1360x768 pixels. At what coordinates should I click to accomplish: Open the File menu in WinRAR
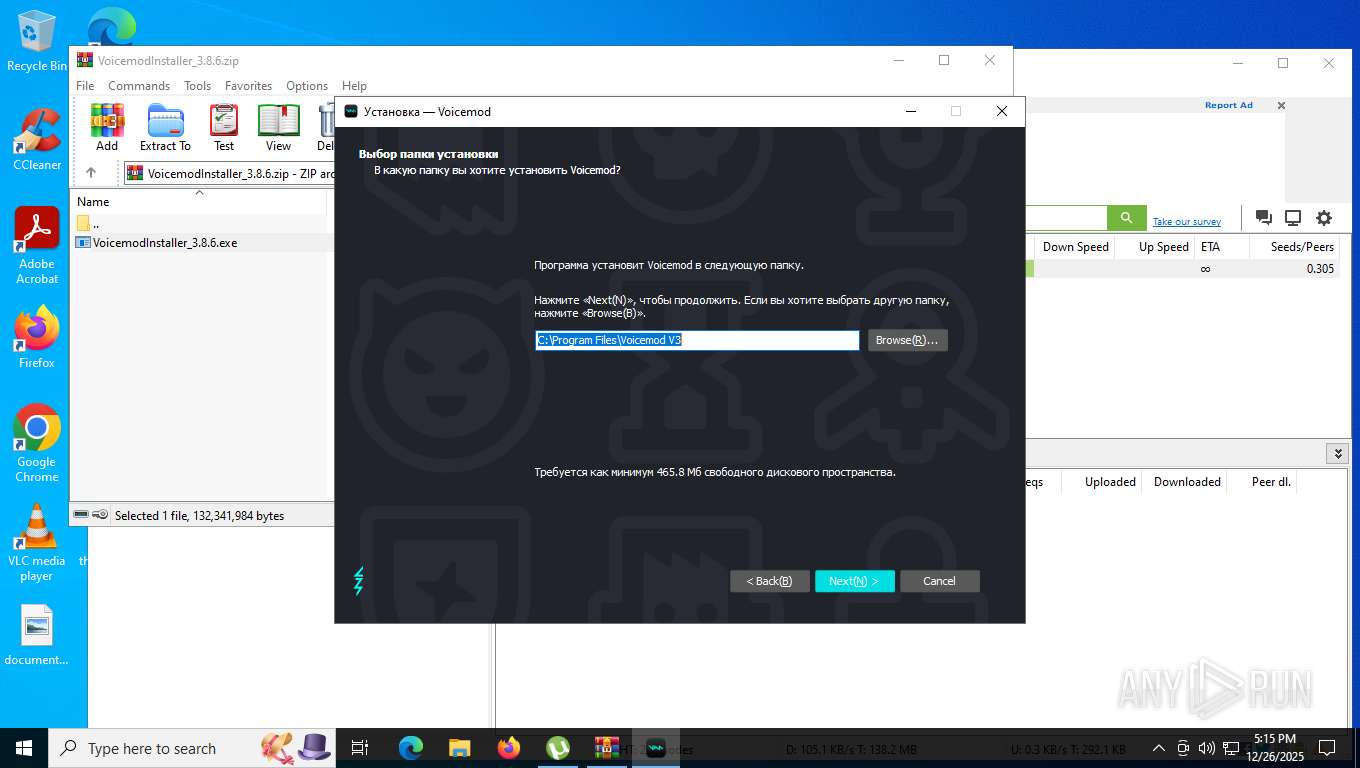pos(85,86)
